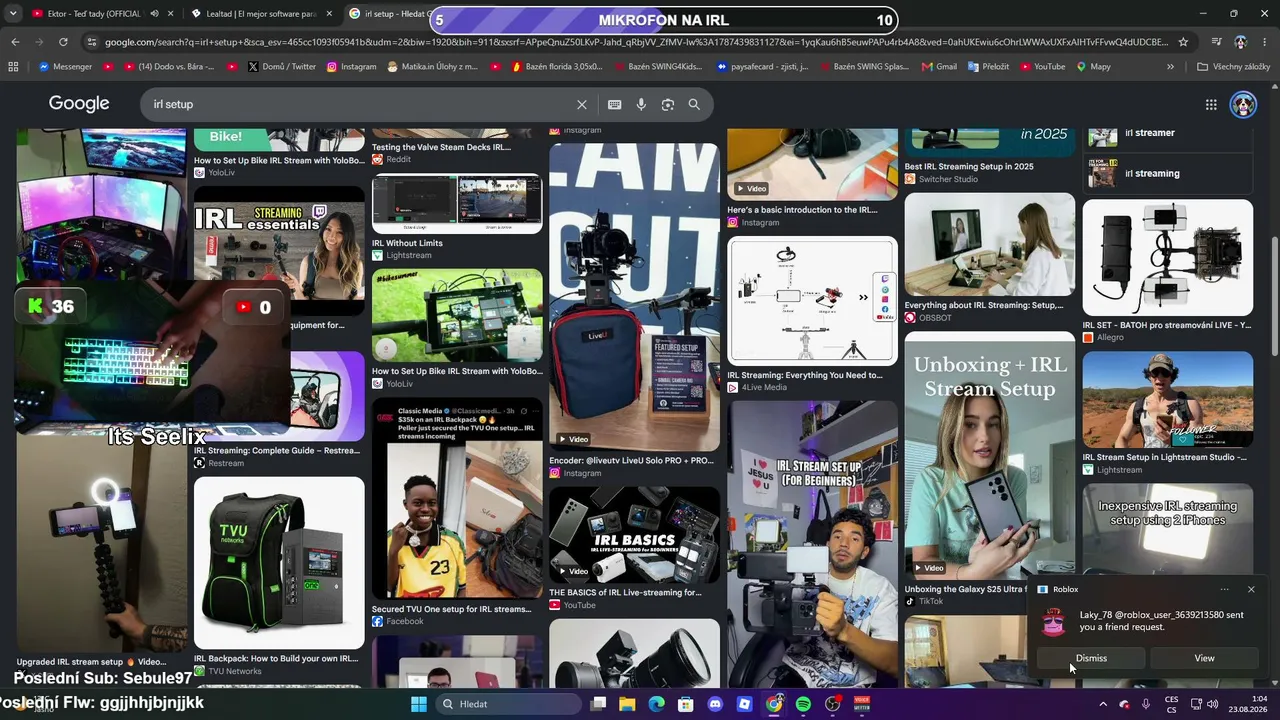The image size is (1280, 720).
Task: Close the Roblox notification popup
Action: click(x=1251, y=589)
